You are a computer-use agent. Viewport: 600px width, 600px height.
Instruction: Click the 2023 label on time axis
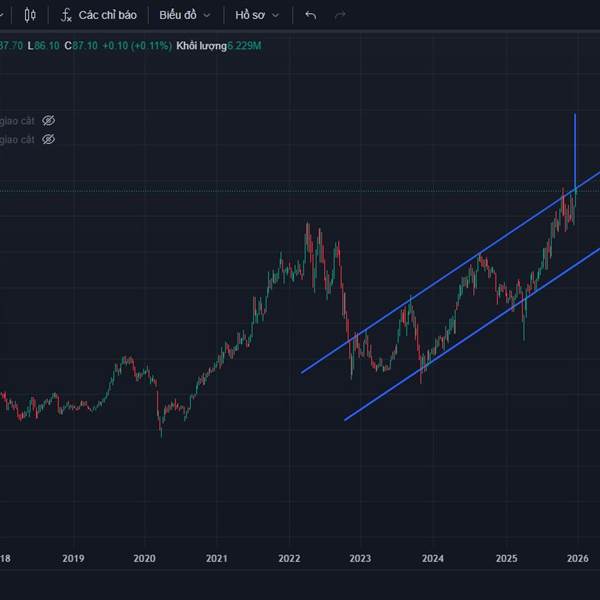click(x=360, y=558)
